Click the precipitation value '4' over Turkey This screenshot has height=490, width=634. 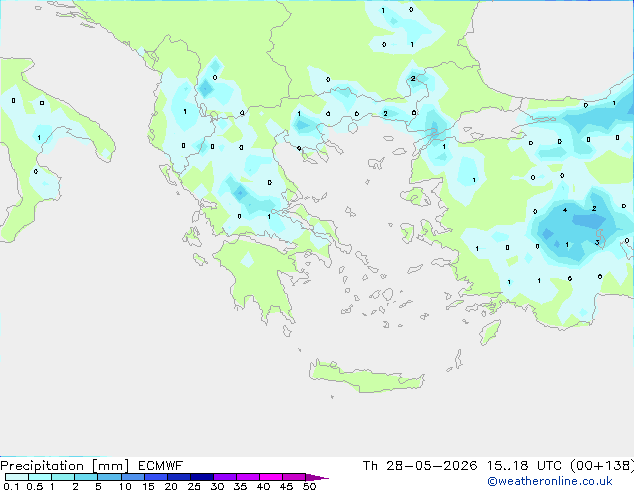click(x=565, y=210)
